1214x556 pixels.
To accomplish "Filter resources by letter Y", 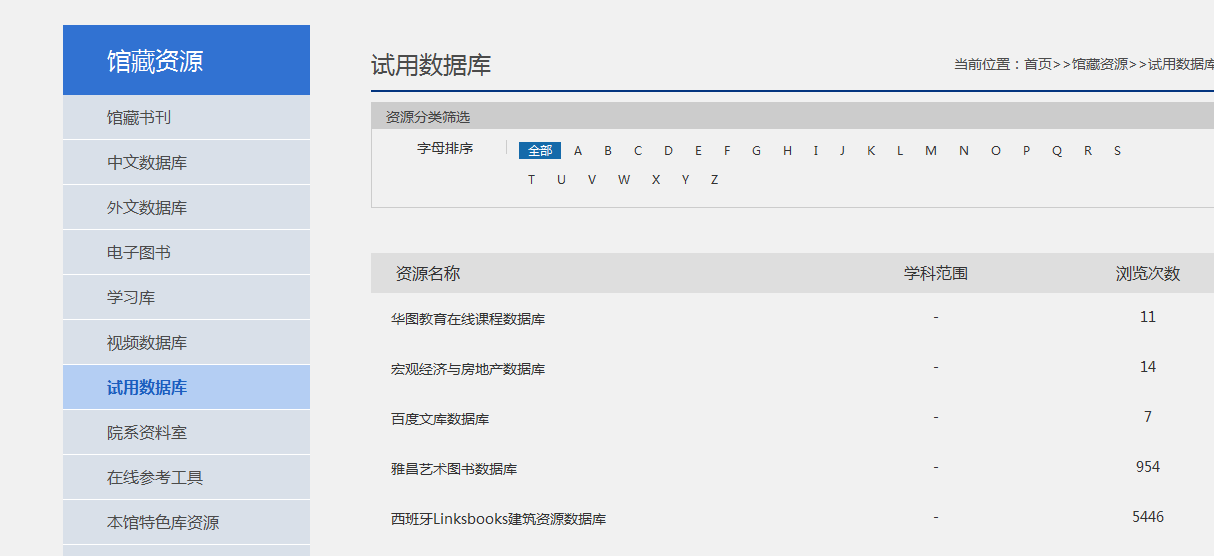I will tap(685, 180).
